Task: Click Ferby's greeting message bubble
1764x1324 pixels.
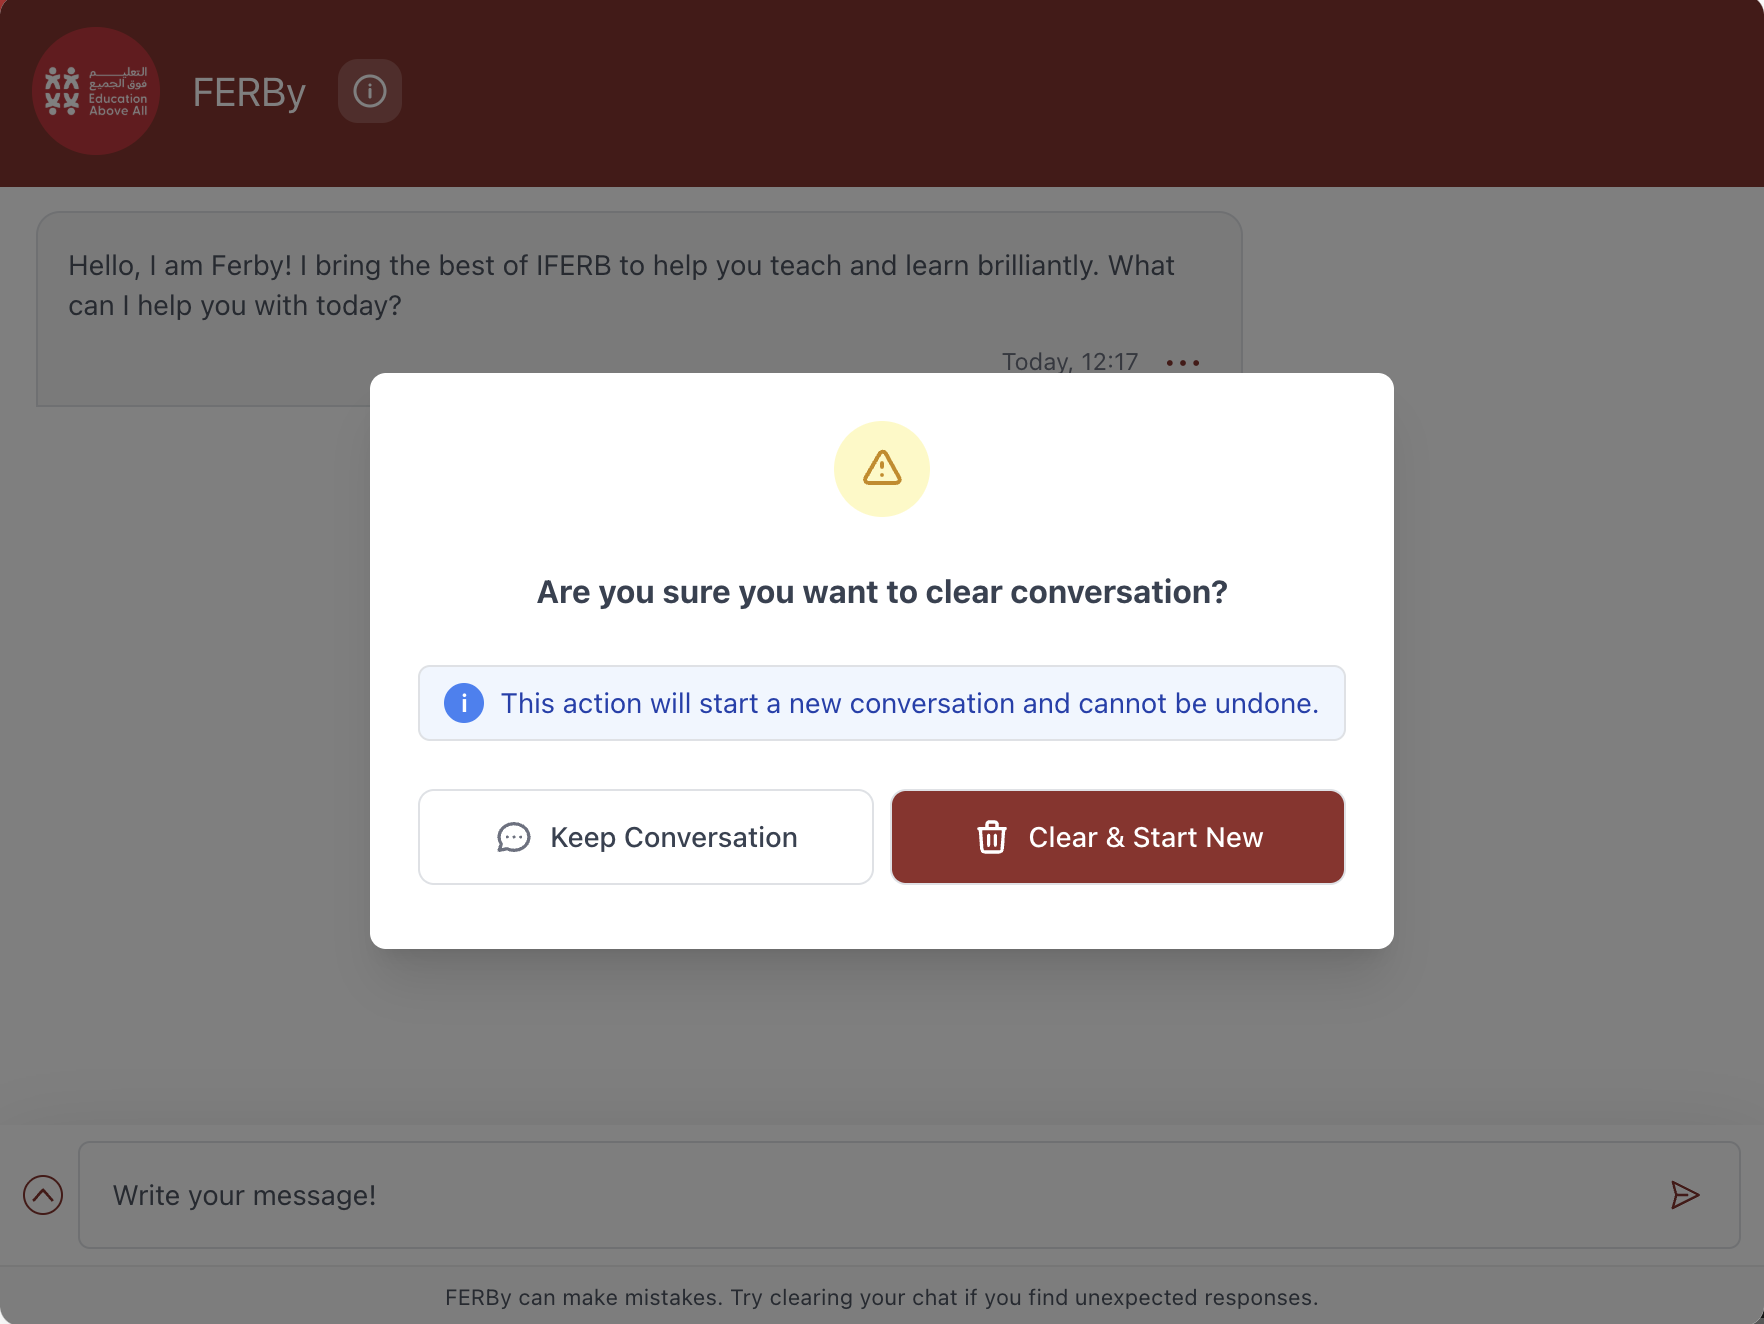Action: coord(620,285)
